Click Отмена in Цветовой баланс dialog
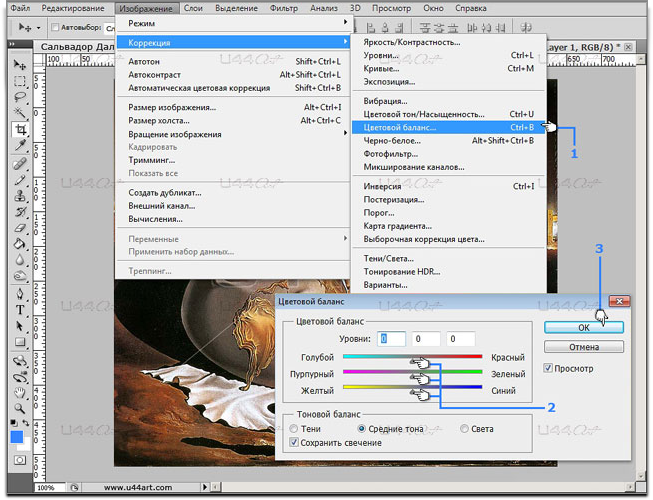This screenshot has width=653, height=500. pyautogui.click(x=584, y=347)
